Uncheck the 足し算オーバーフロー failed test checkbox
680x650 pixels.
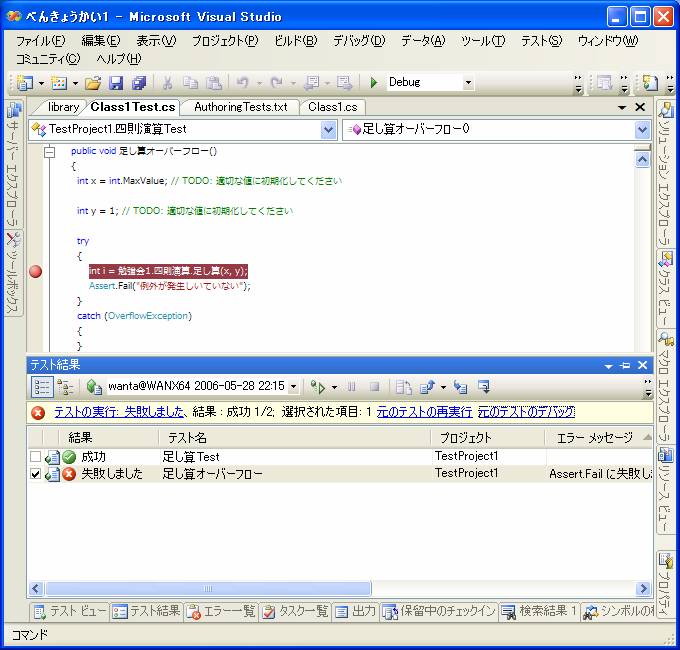(x=36, y=474)
